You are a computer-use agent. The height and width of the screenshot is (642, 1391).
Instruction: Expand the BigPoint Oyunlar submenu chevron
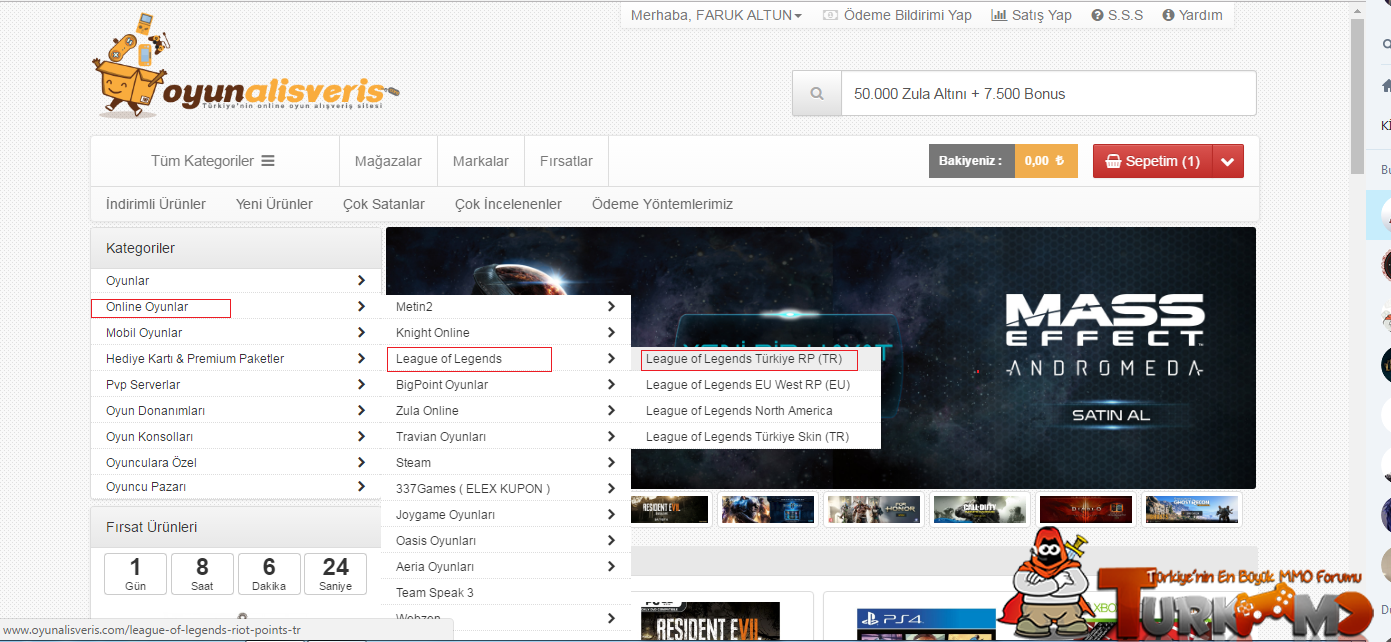click(611, 384)
